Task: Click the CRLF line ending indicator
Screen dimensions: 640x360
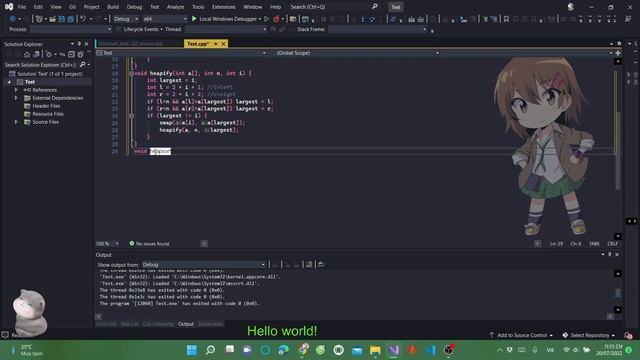Action: coord(612,244)
